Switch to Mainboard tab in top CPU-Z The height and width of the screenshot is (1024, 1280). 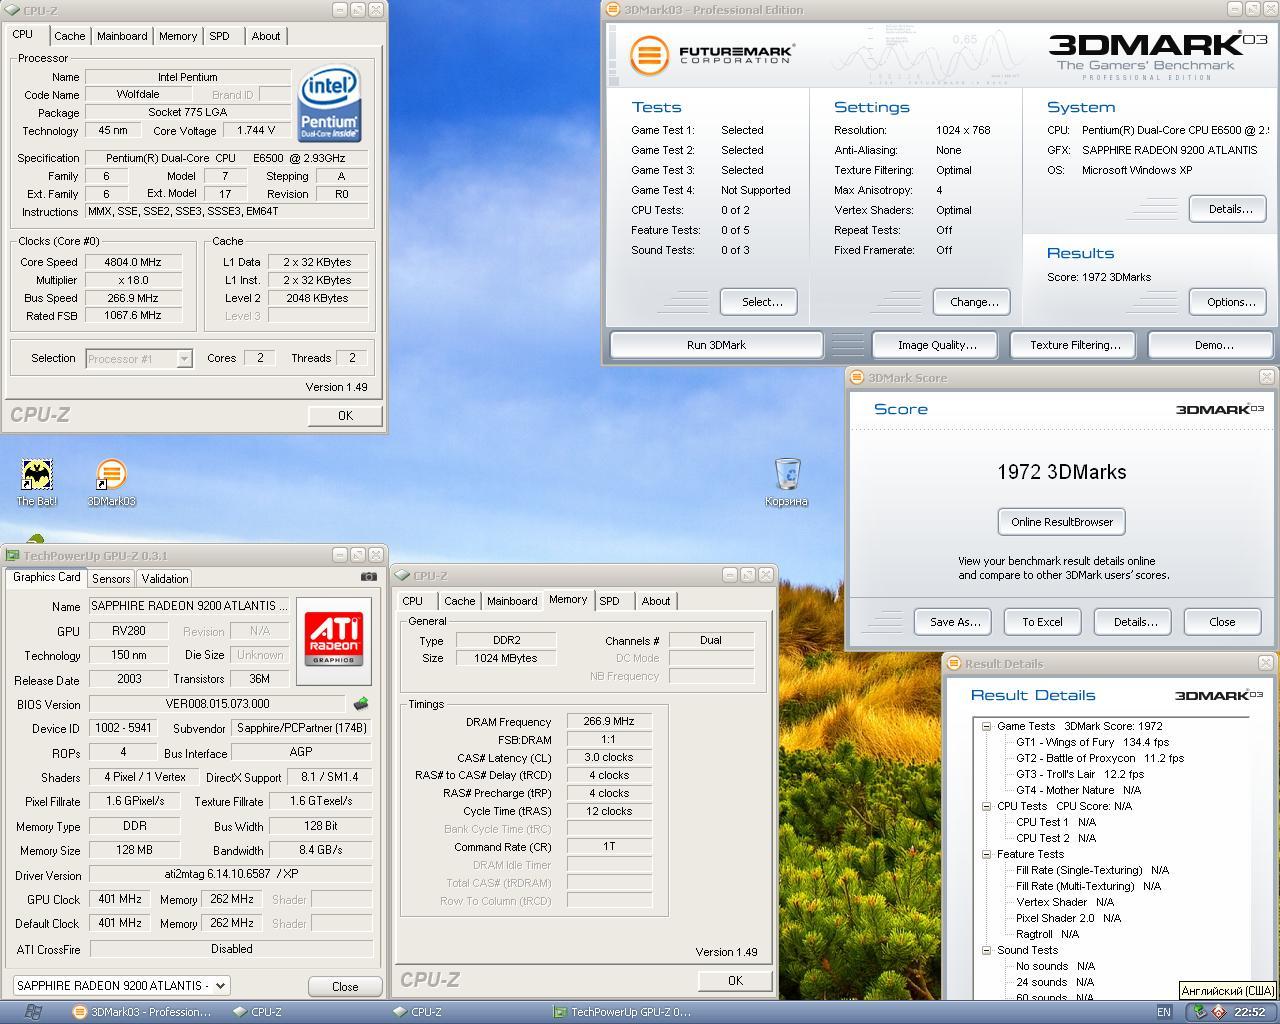[122, 36]
